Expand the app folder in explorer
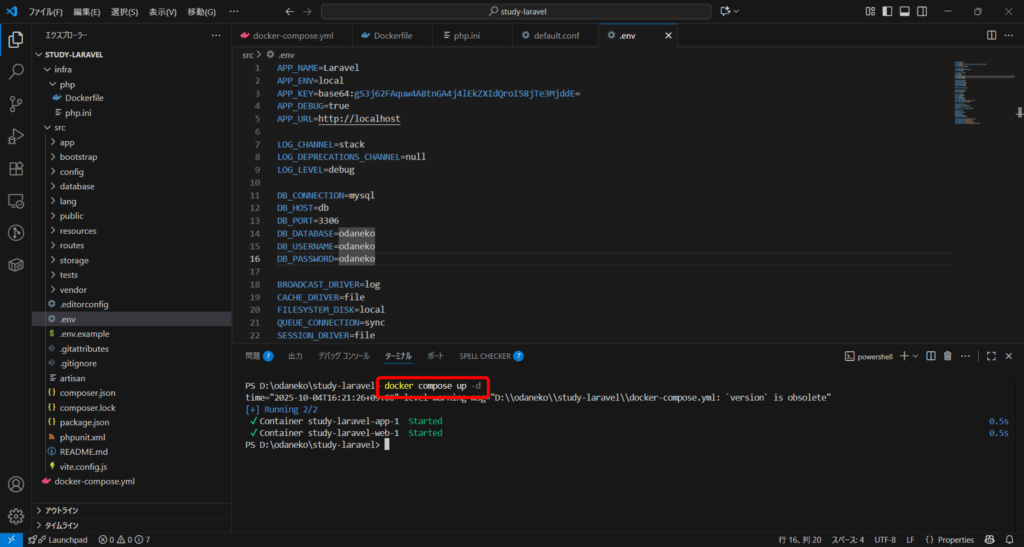This screenshot has width=1024, height=547. 67,143
